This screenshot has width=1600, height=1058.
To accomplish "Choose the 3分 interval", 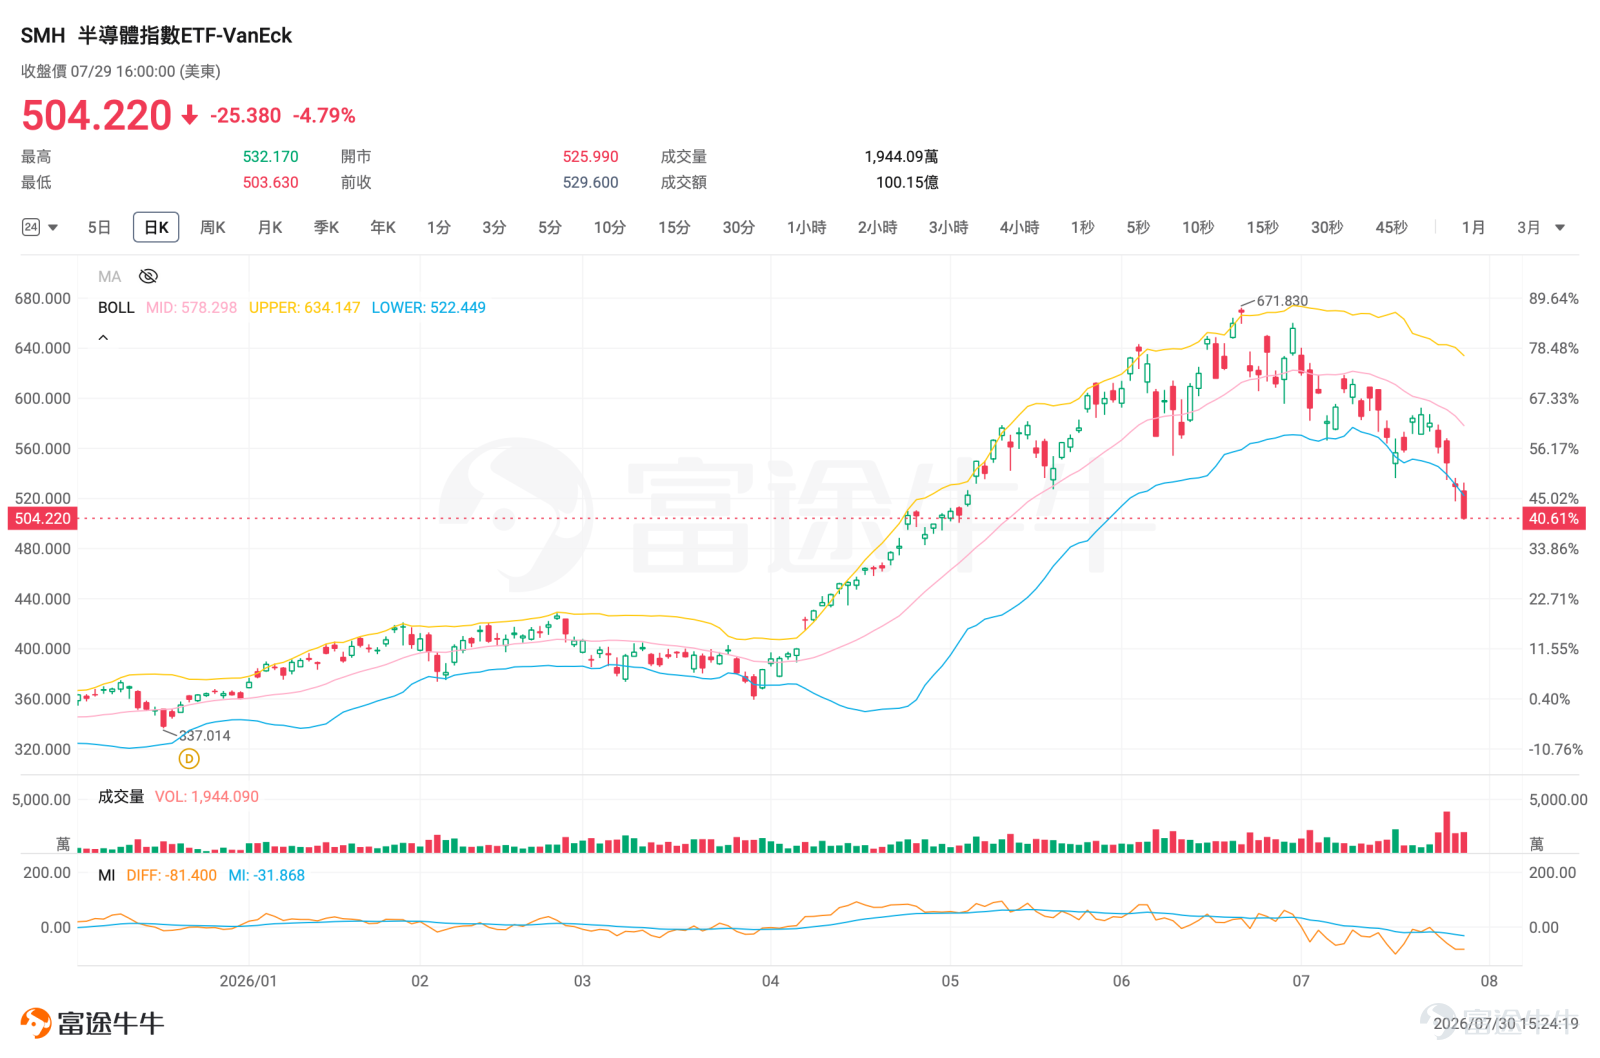I will point(494,227).
